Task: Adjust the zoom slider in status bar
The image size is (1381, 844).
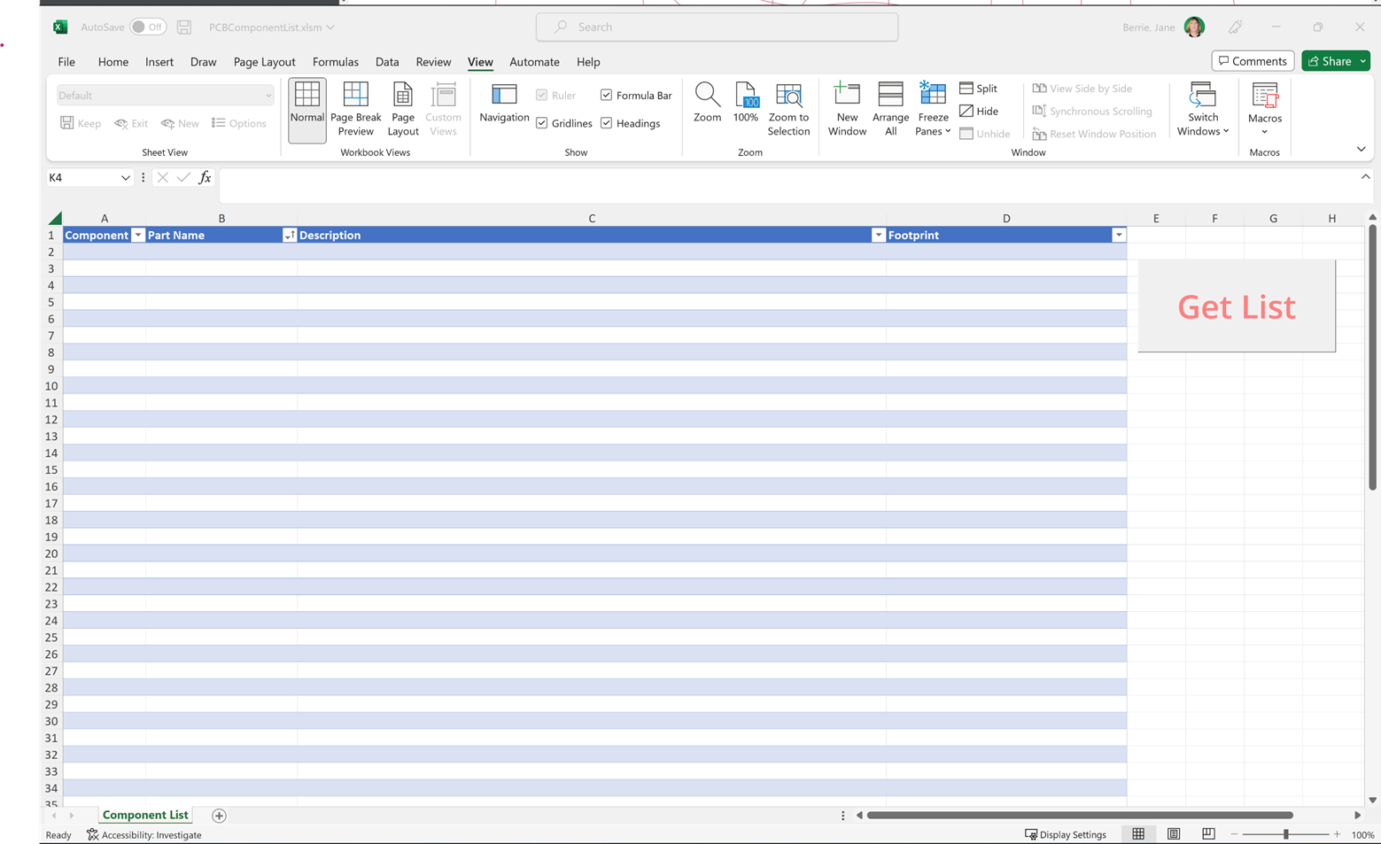Action: pyautogui.click(x=1286, y=834)
